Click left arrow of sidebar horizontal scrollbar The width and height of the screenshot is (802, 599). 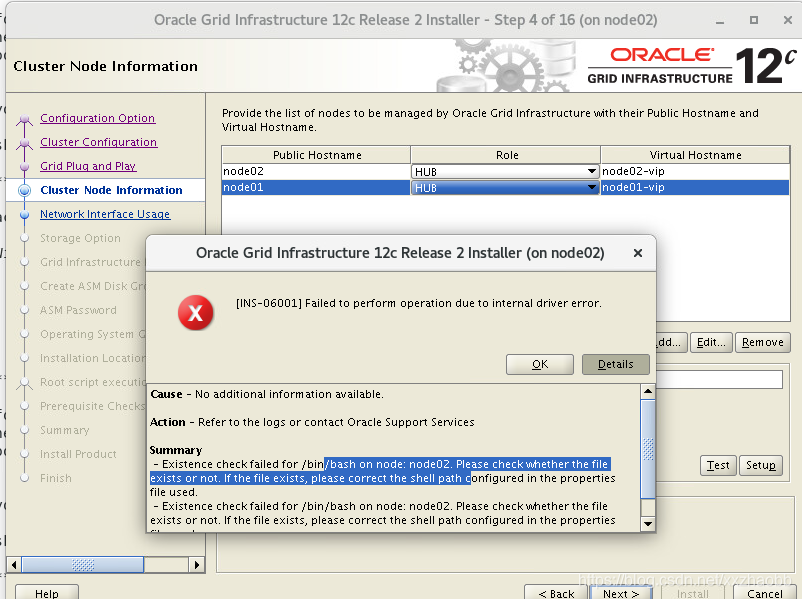coord(14,565)
